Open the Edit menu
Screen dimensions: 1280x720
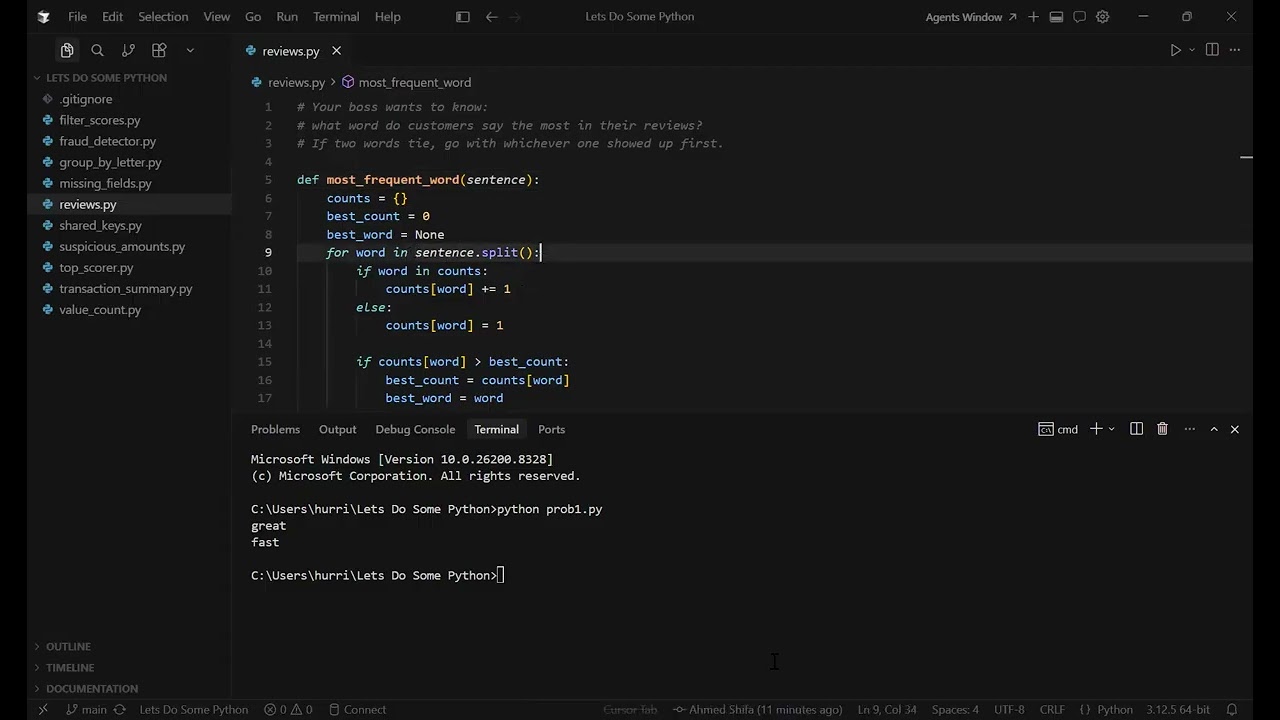click(x=112, y=17)
